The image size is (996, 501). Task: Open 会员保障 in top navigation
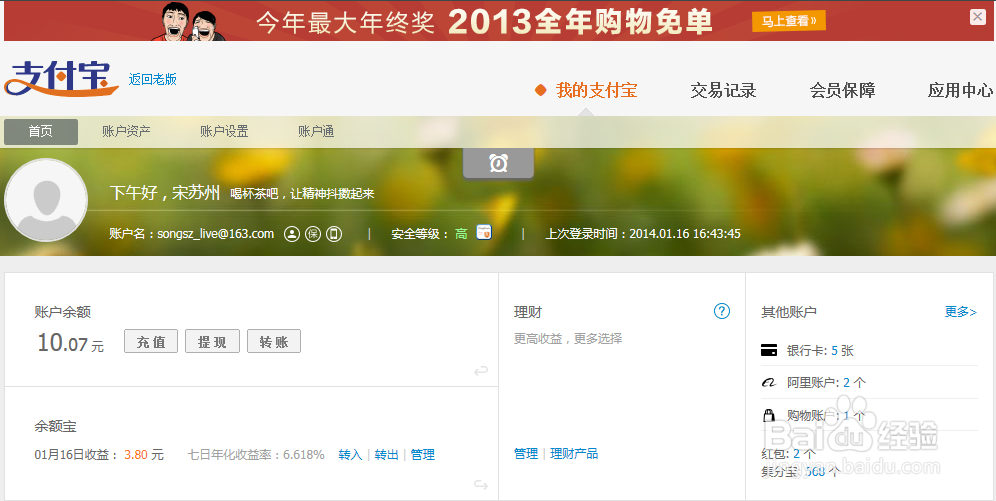coord(842,90)
